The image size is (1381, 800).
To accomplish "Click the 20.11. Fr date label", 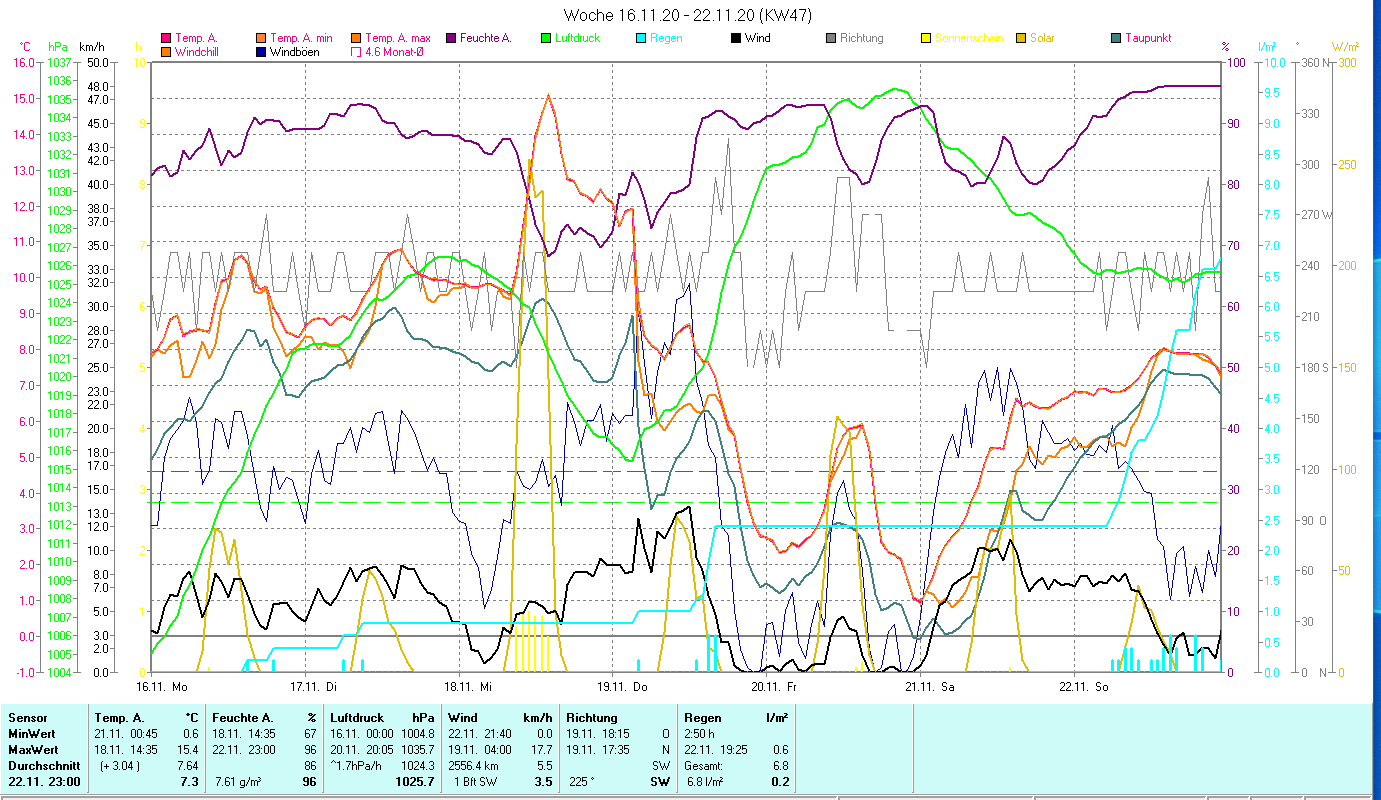I will [774, 686].
